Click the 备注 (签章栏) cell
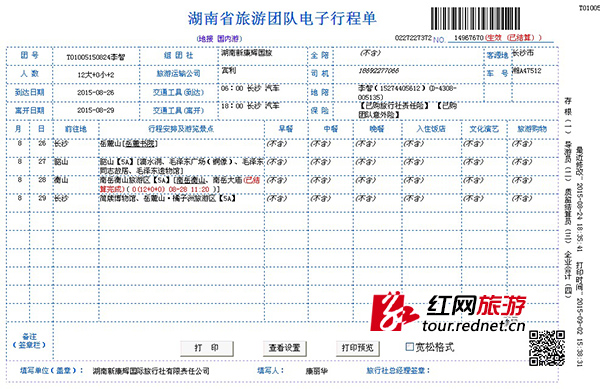600x389 pixels. [x=29, y=340]
